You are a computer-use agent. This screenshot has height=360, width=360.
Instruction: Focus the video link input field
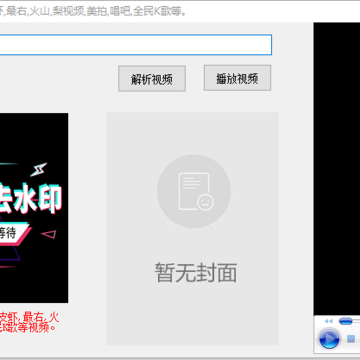click(x=135, y=45)
